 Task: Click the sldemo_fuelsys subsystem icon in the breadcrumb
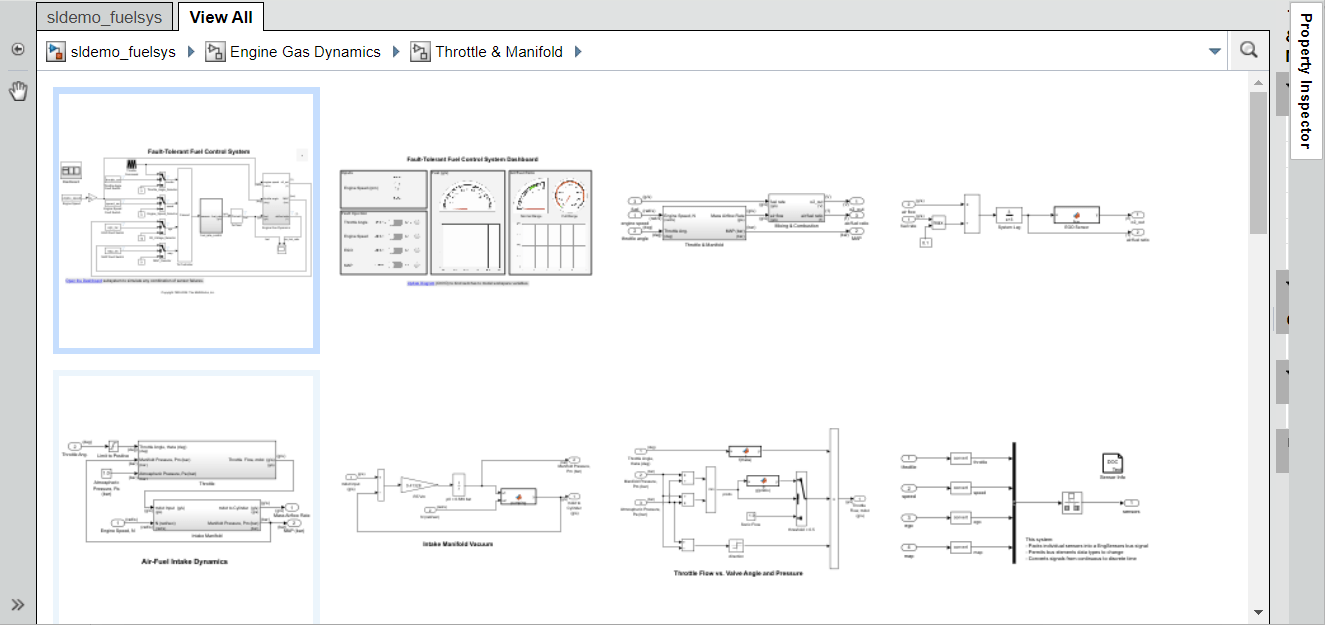click(55, 51)
